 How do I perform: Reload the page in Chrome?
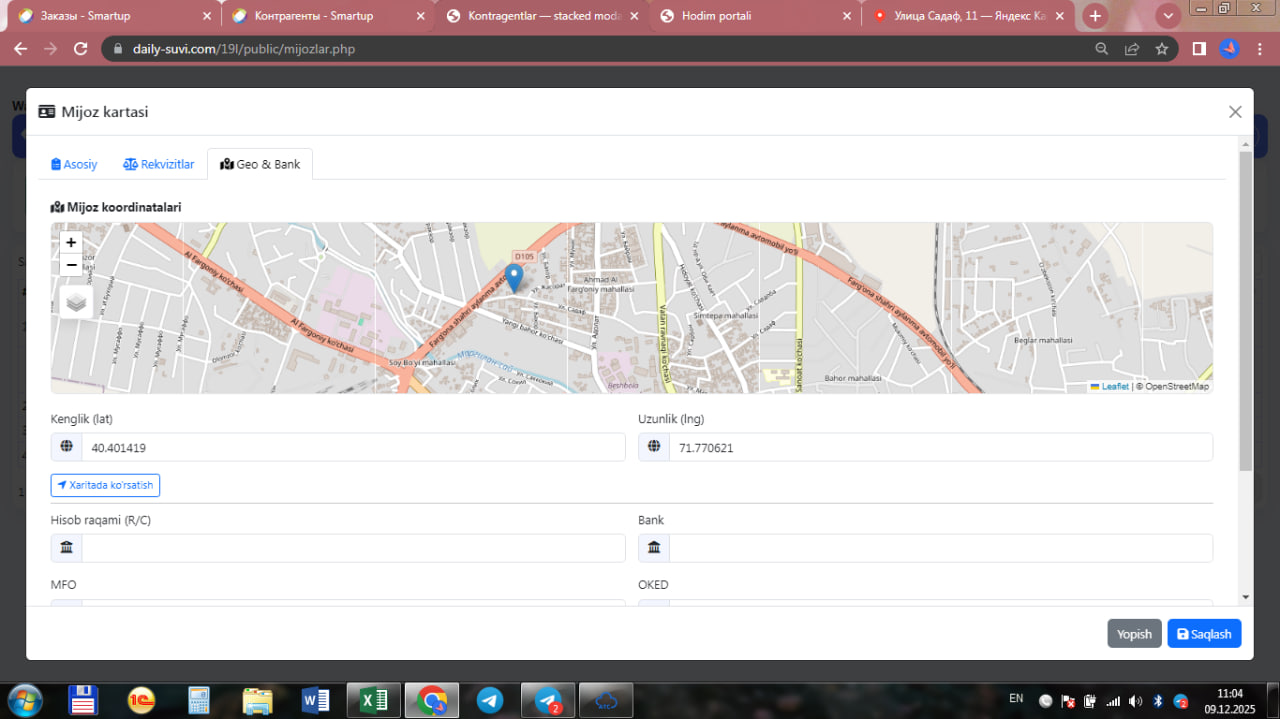click(x=81, y=48)
